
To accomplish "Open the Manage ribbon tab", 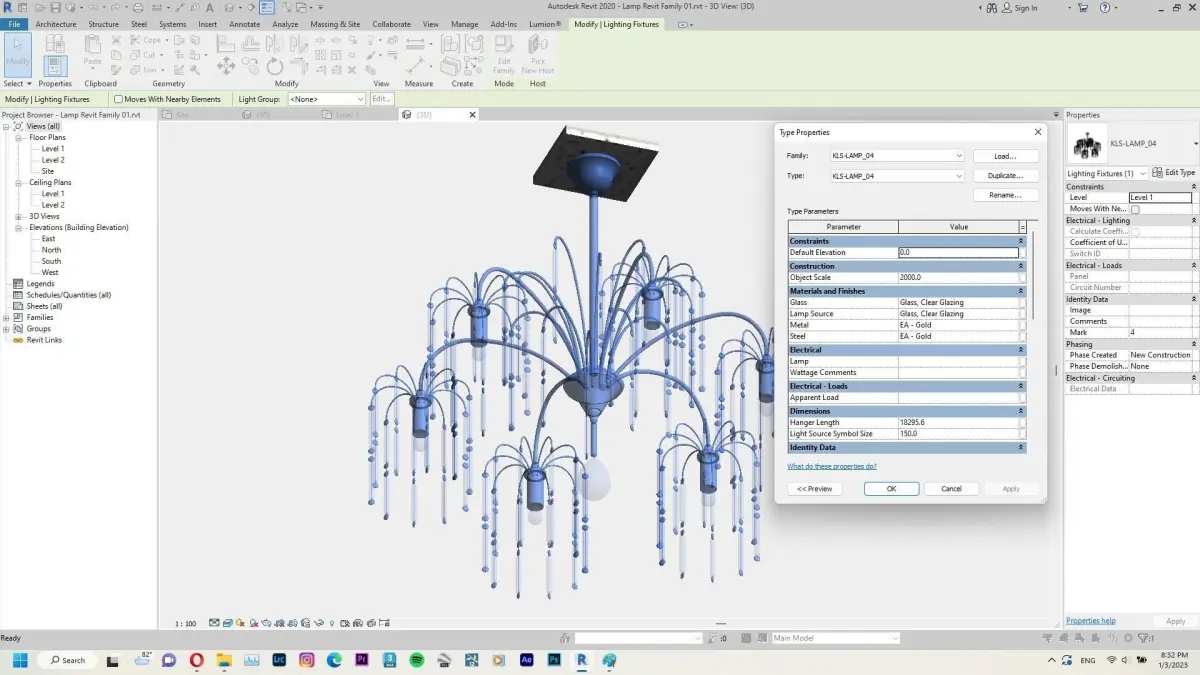I will click(464, 24).
